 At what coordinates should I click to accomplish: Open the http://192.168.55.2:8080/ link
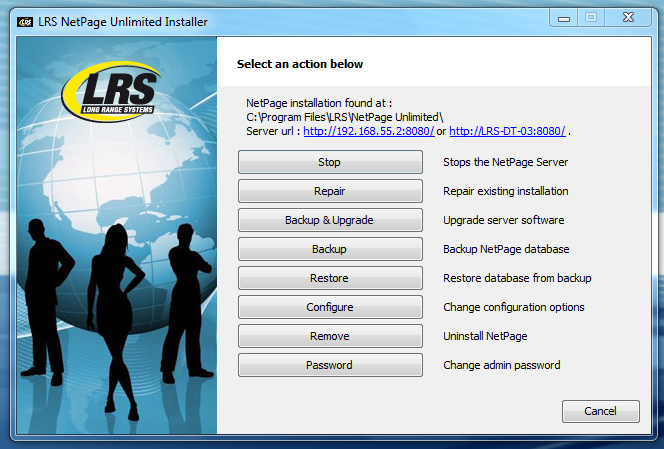coord(369,131)
